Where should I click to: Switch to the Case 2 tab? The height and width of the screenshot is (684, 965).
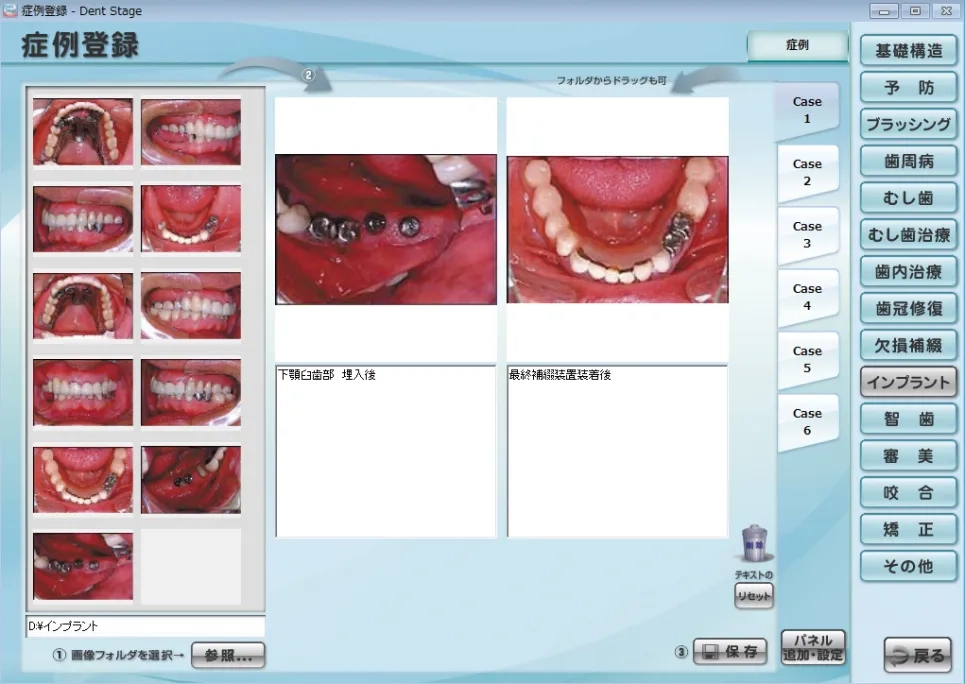pos(806,173)
